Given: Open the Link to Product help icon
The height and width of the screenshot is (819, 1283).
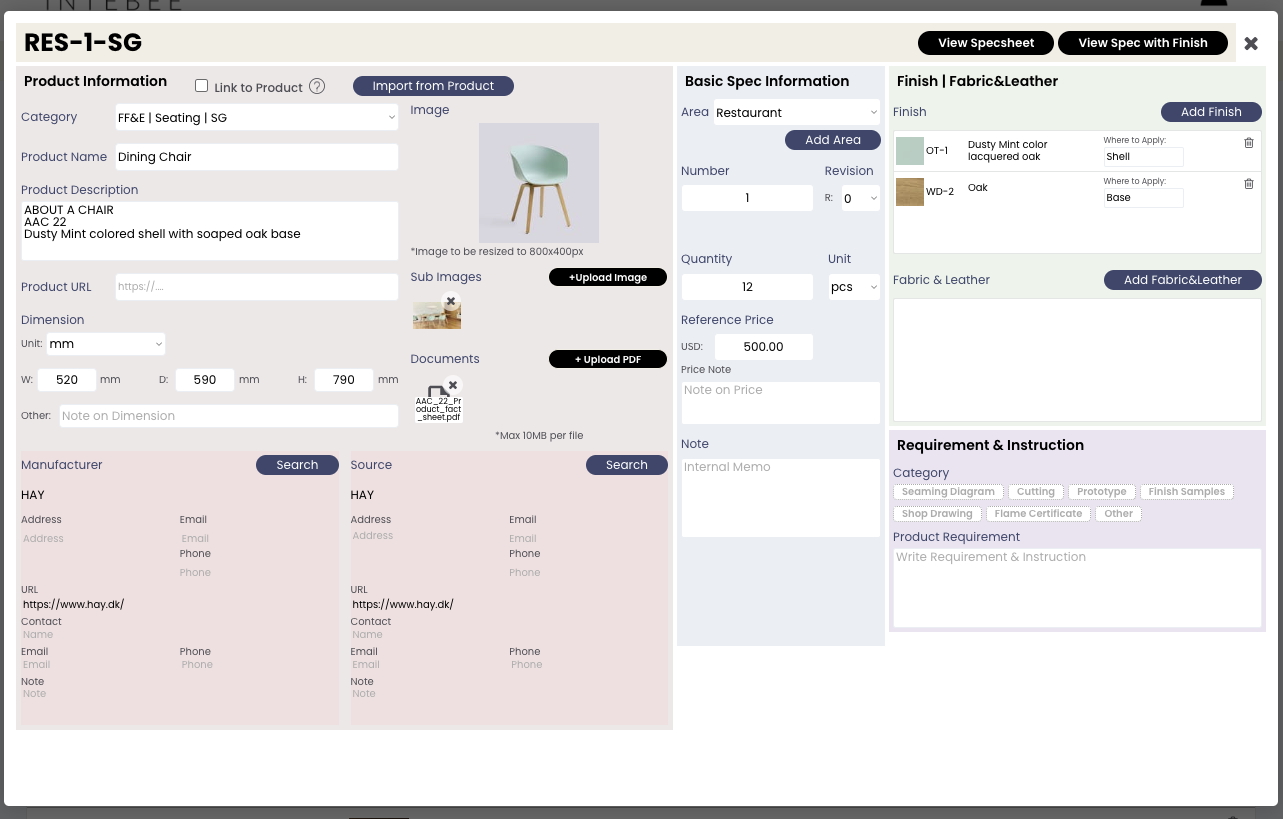Looking at the screenshot, I should coord(317,86).
